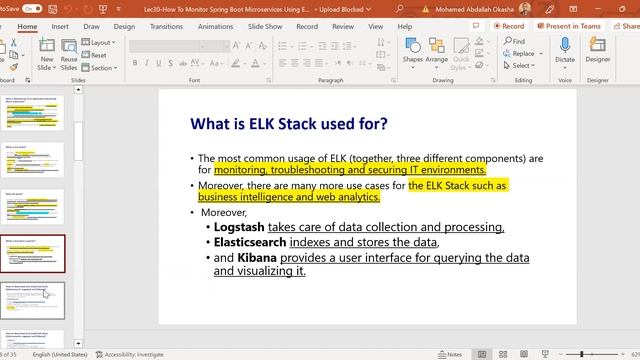Open the Help tab
This screenshot has height=360, width=640.
coord(404,27)
